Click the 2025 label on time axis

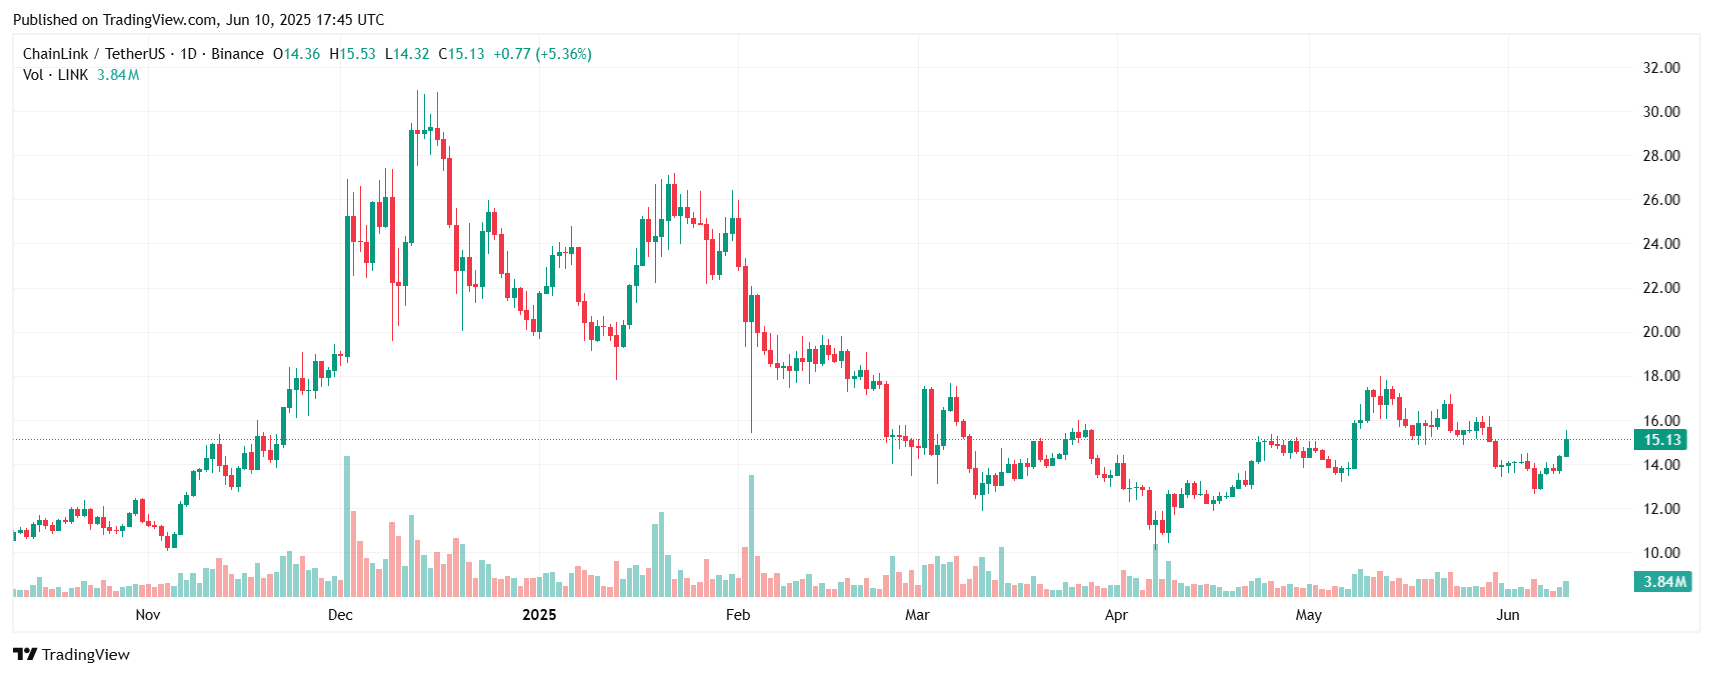[539, 615]
